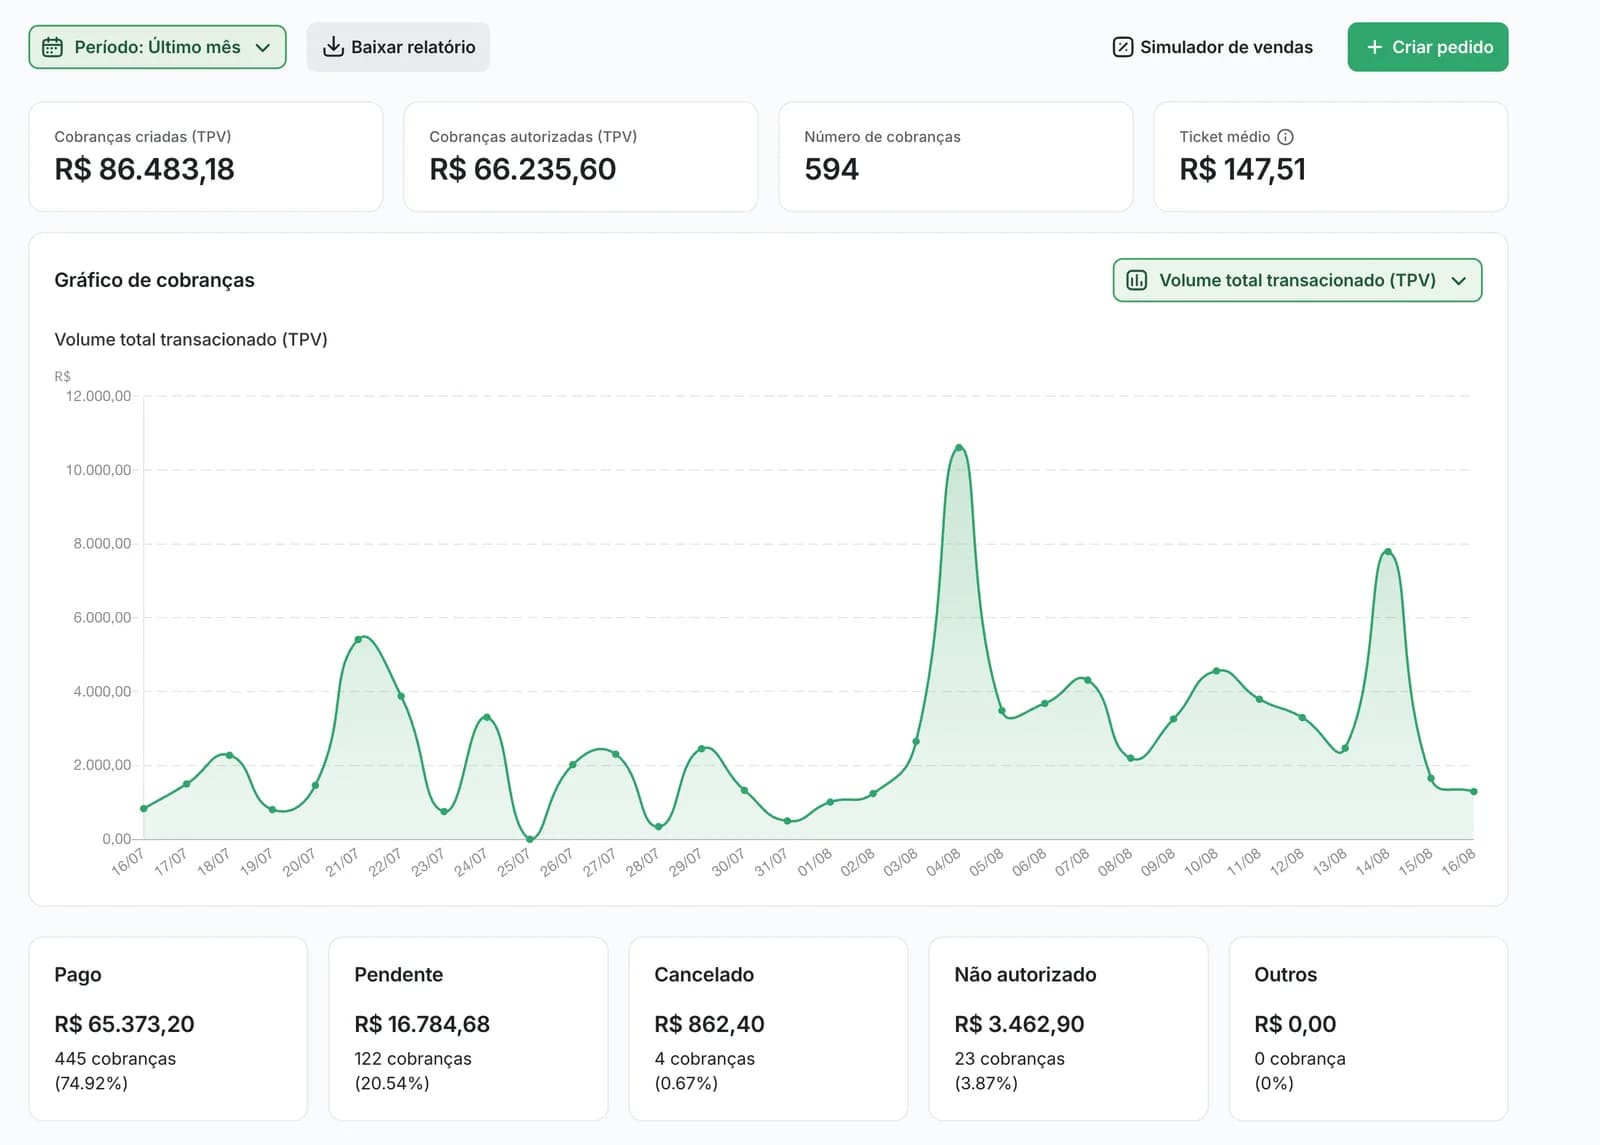The image size is (1600, 1145).
Task: Click the R$ 16.784,68 pending amount
Action: [422, 1024]
